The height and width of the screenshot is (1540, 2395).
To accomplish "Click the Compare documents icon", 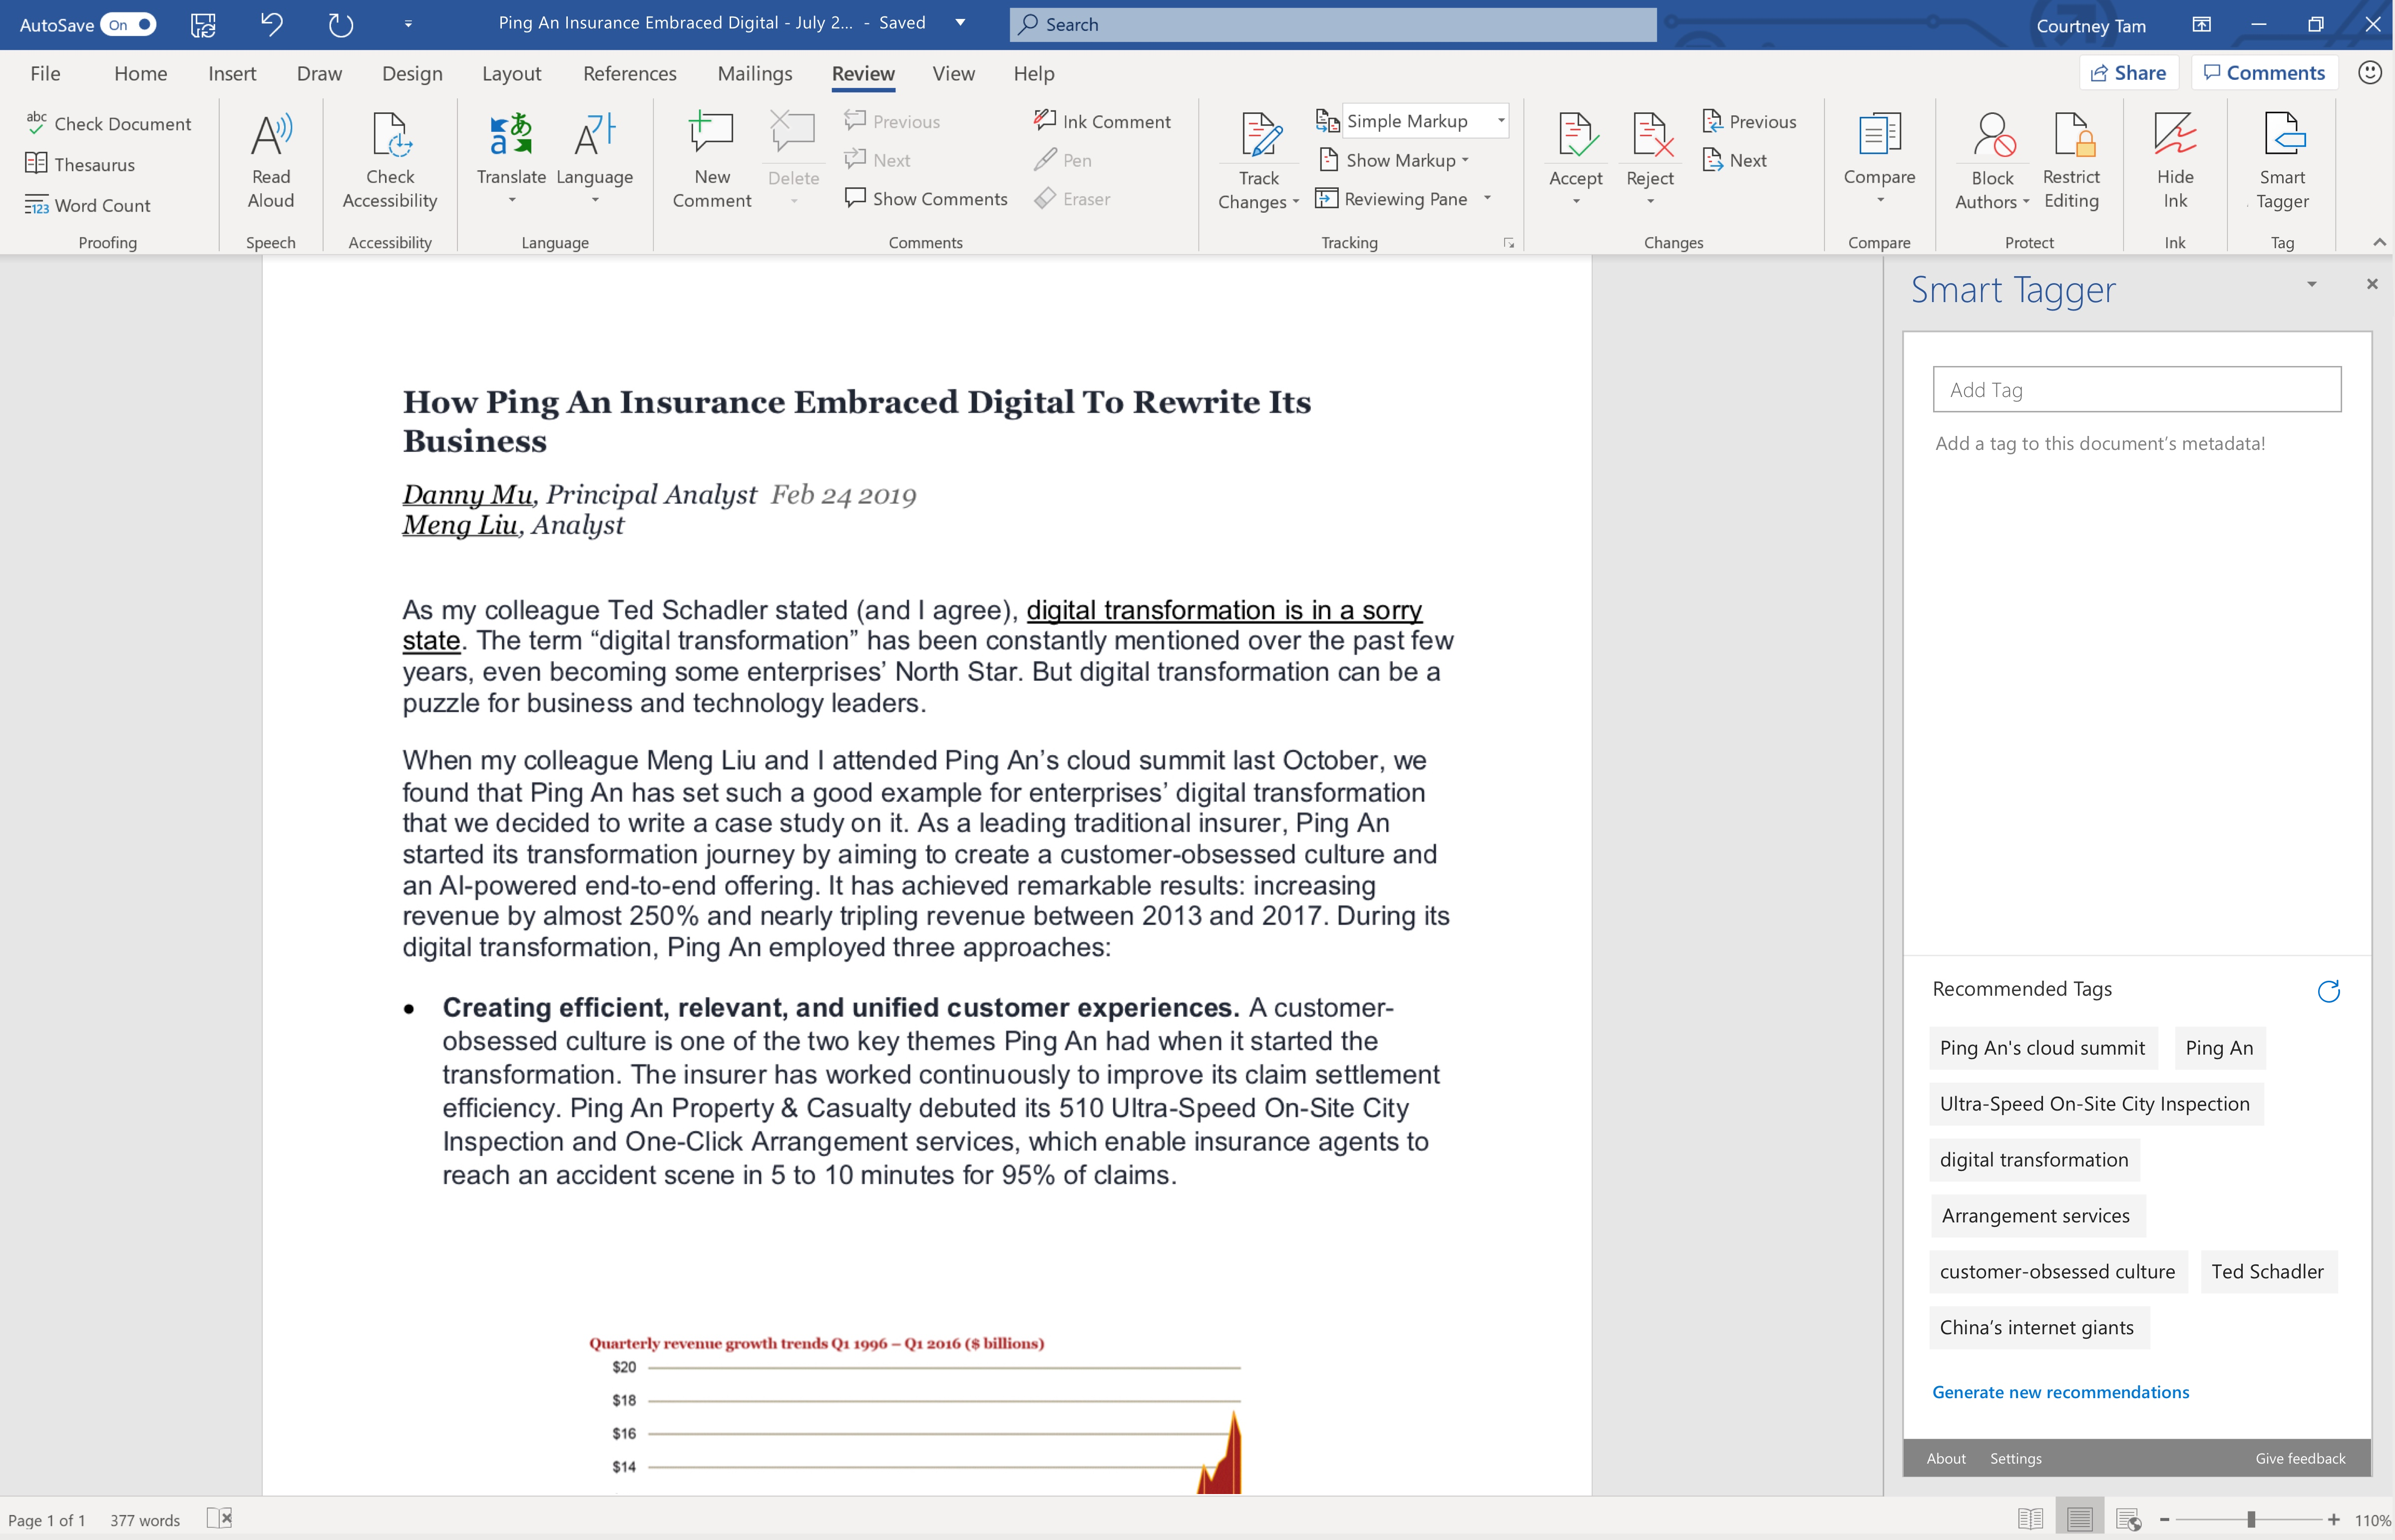I will [1879, 135].
